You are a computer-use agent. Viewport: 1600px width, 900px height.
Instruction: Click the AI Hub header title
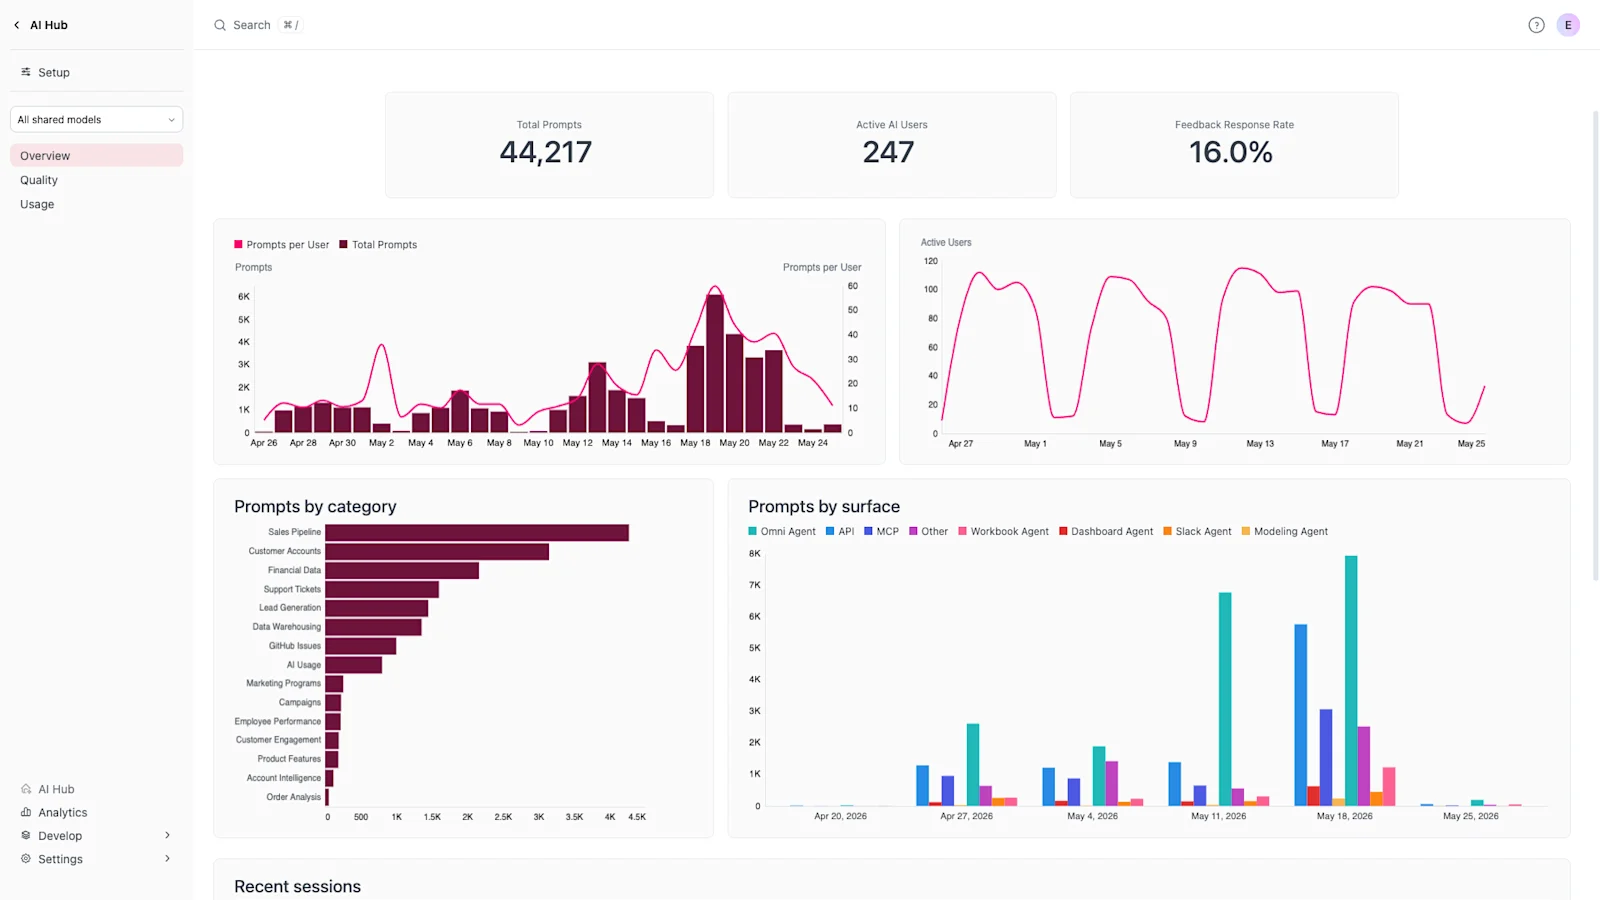49,25
